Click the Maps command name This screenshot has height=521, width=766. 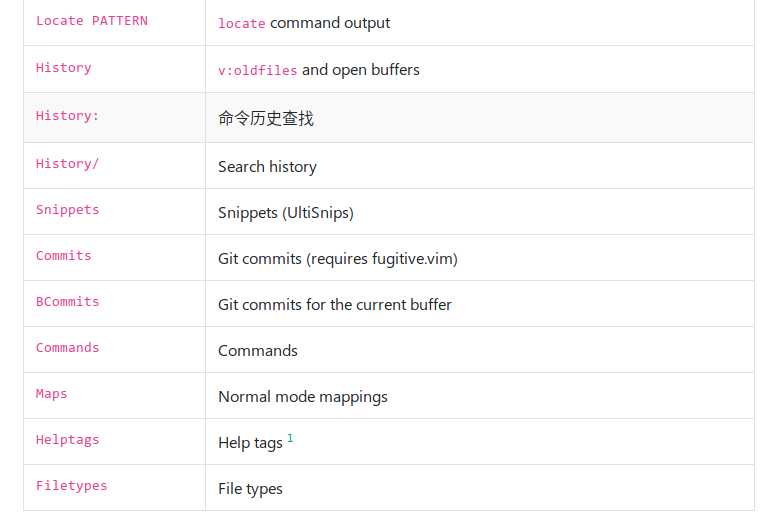click(x=51, y=393)
